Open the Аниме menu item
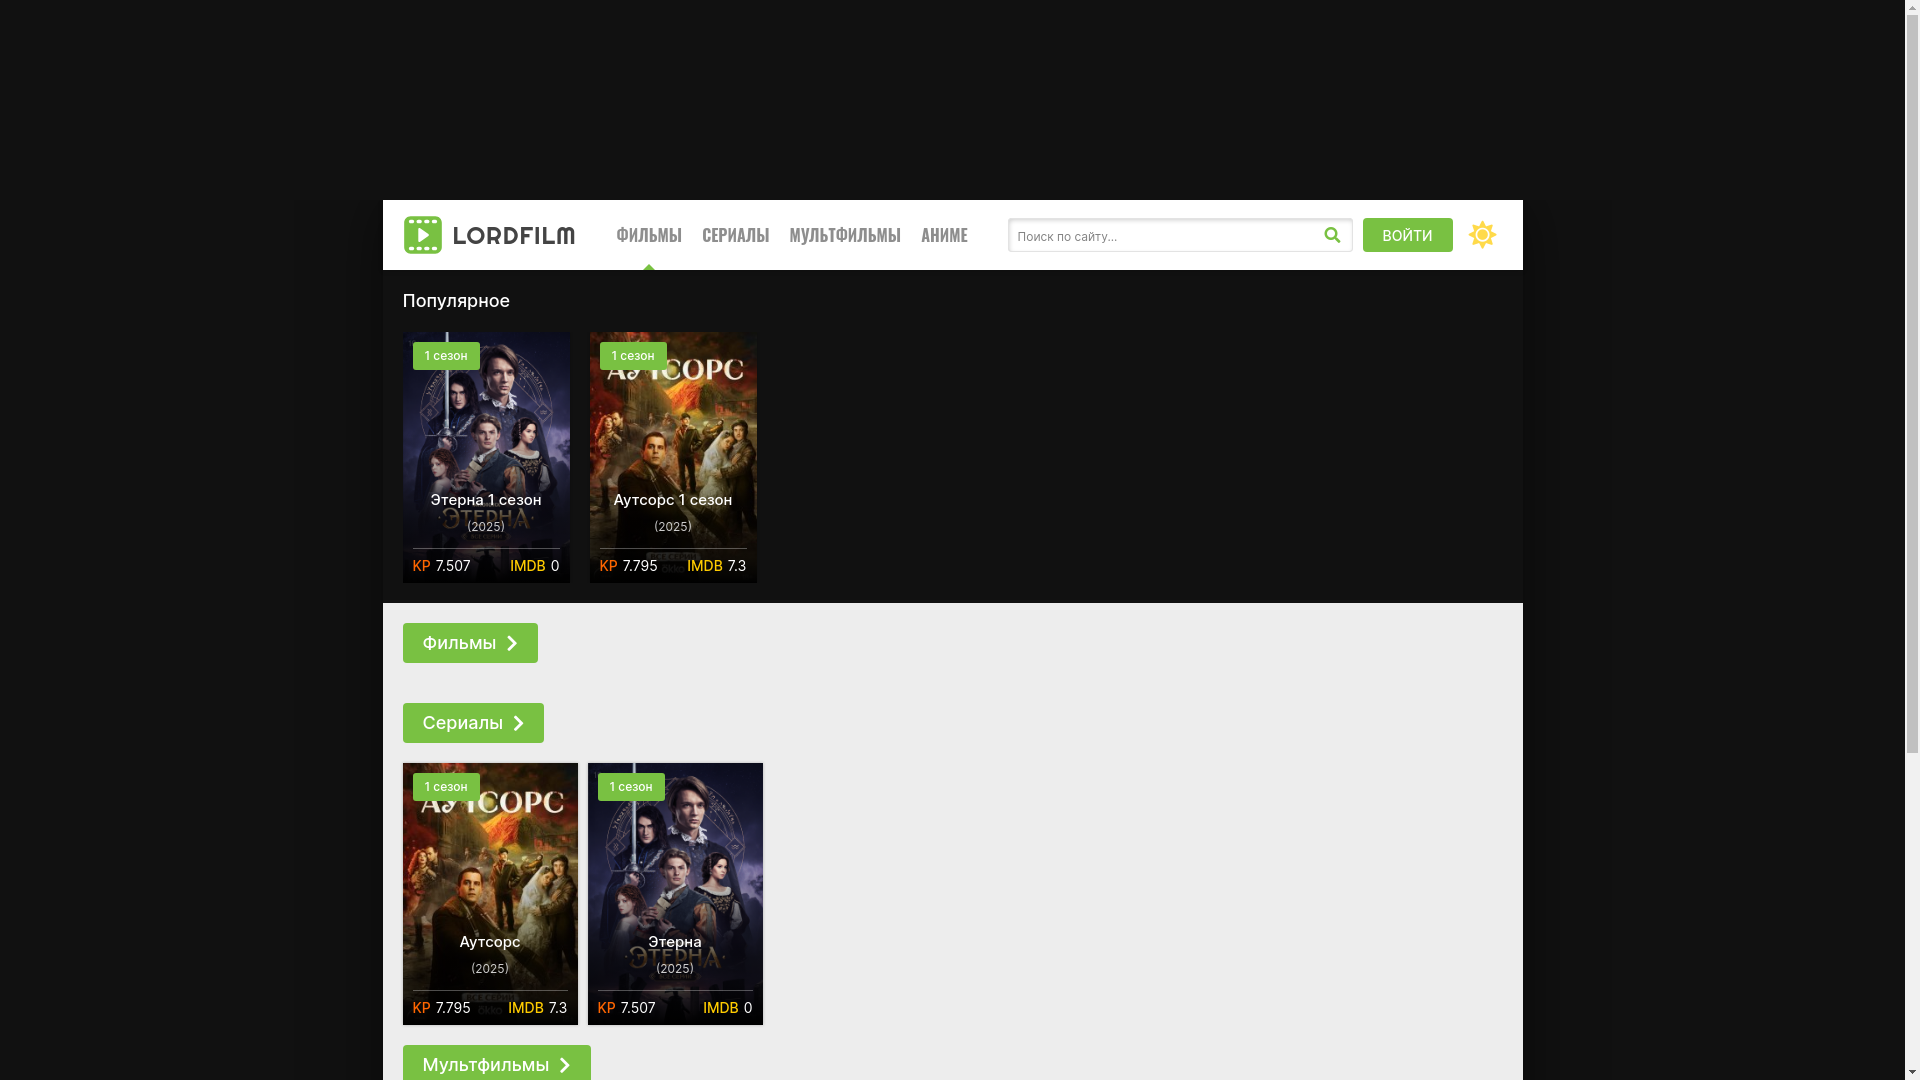Screen dimensions: 1920x1080 (944, 236)
